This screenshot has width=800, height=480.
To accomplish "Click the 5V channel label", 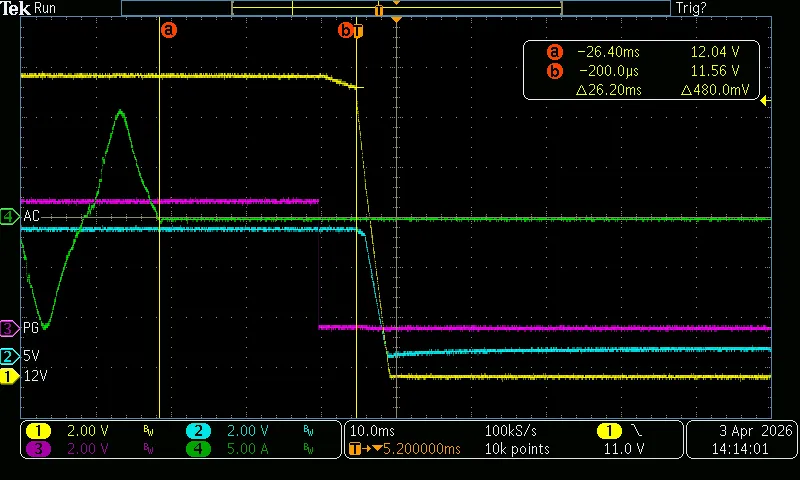I will click(x=31, y=356).
